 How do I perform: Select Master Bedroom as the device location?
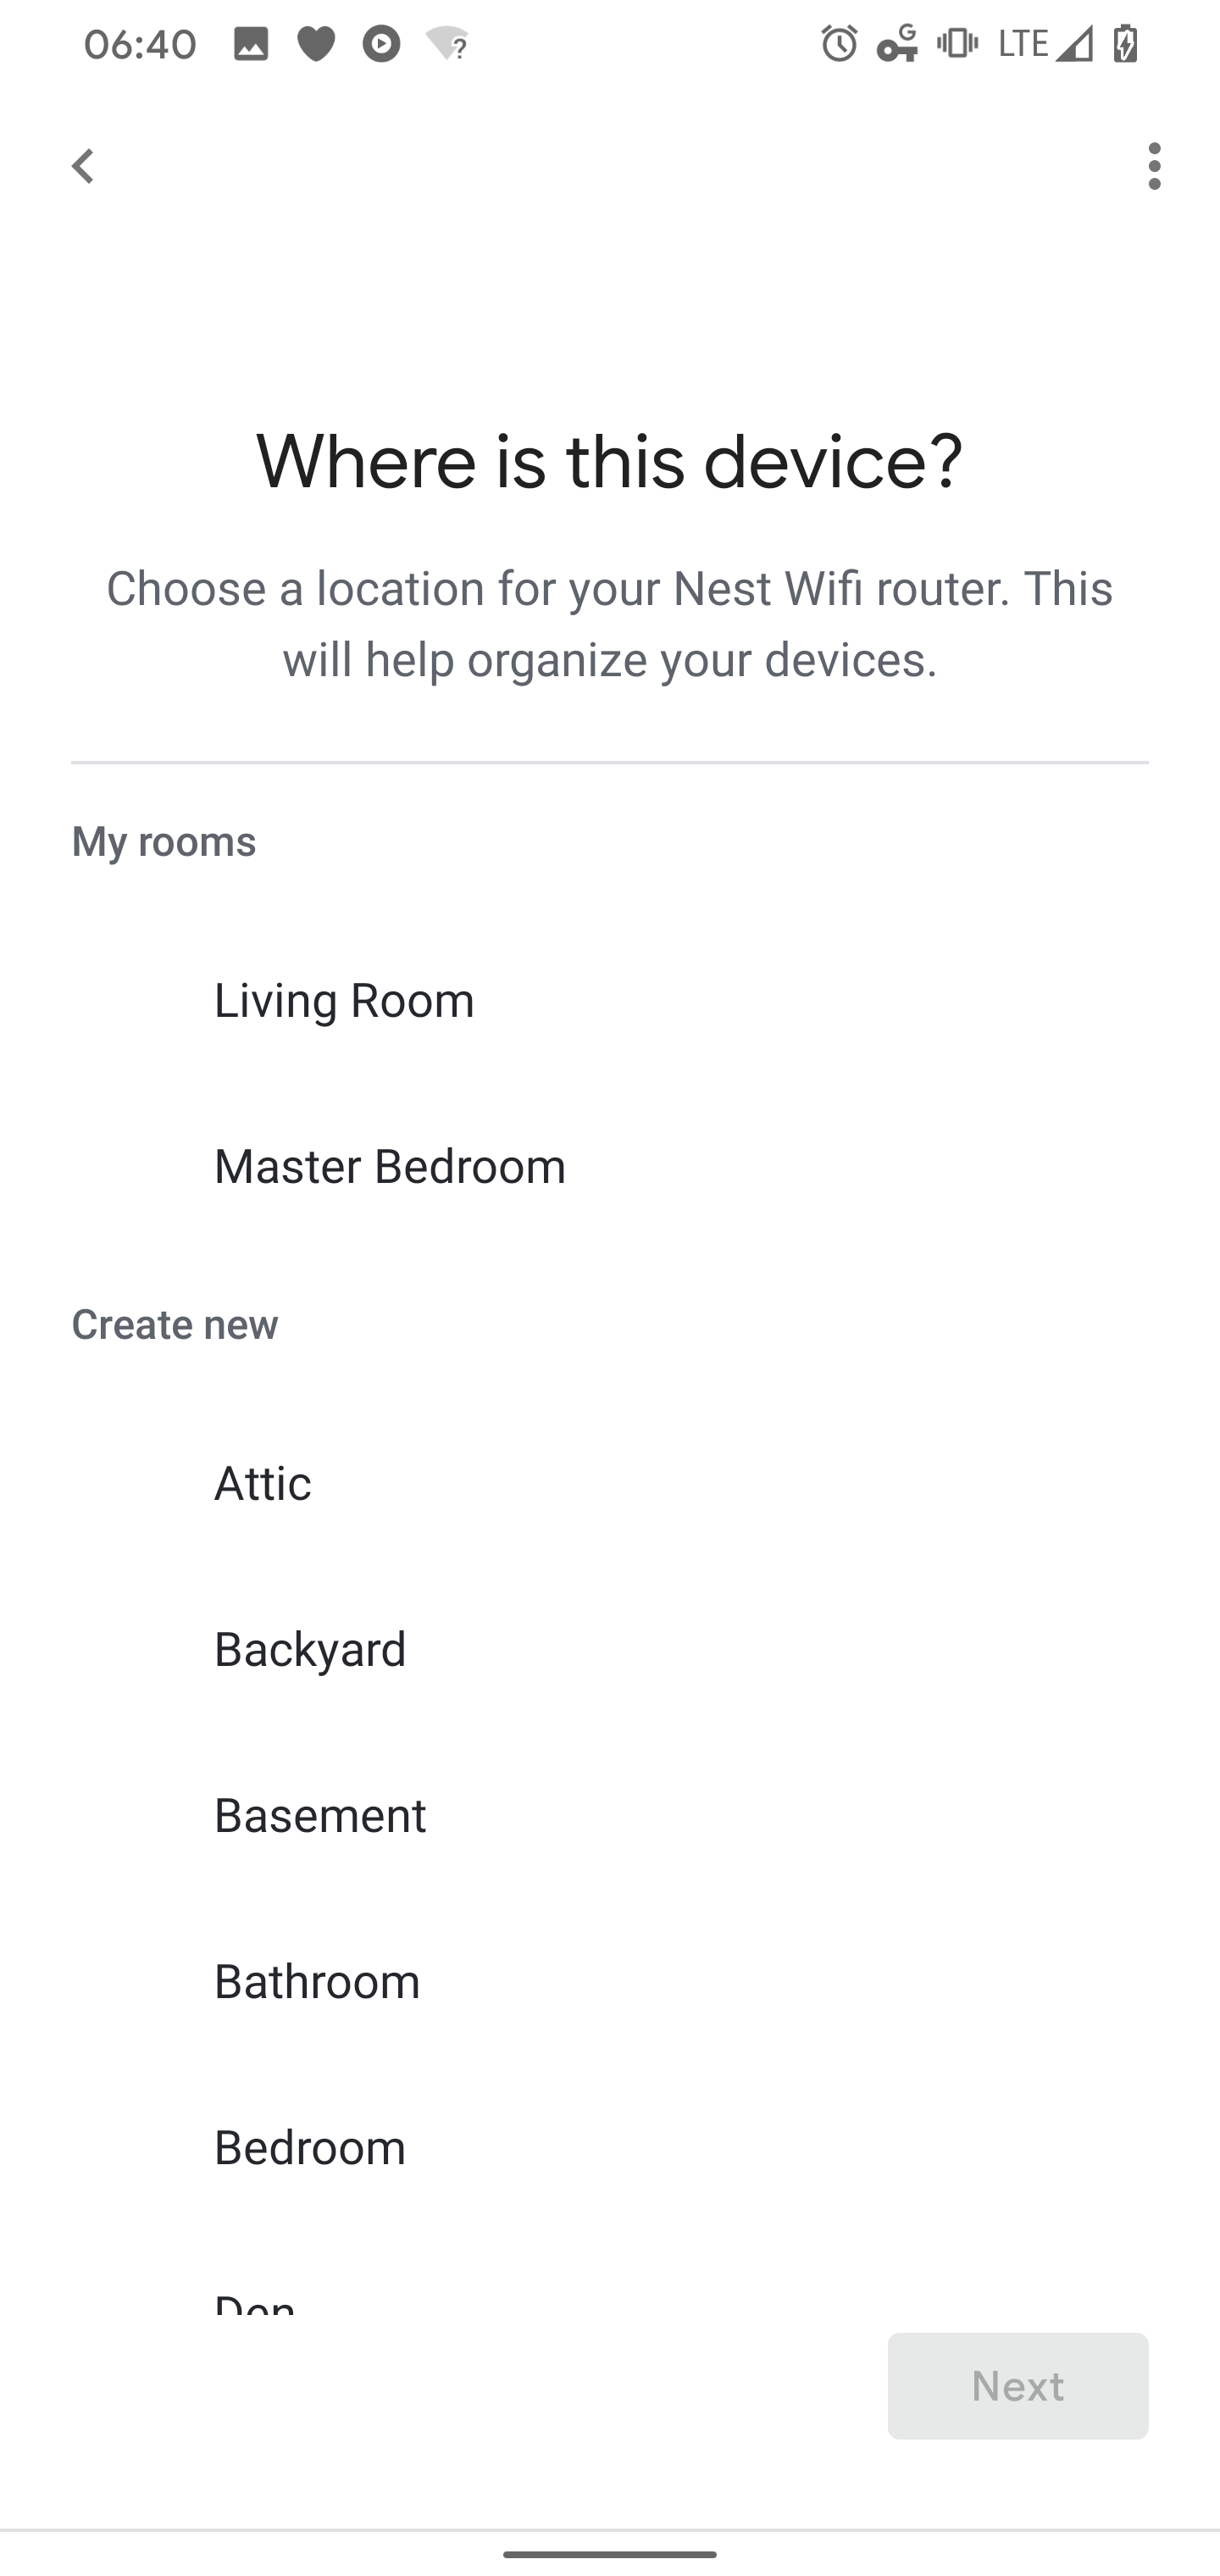point(390,1166)
